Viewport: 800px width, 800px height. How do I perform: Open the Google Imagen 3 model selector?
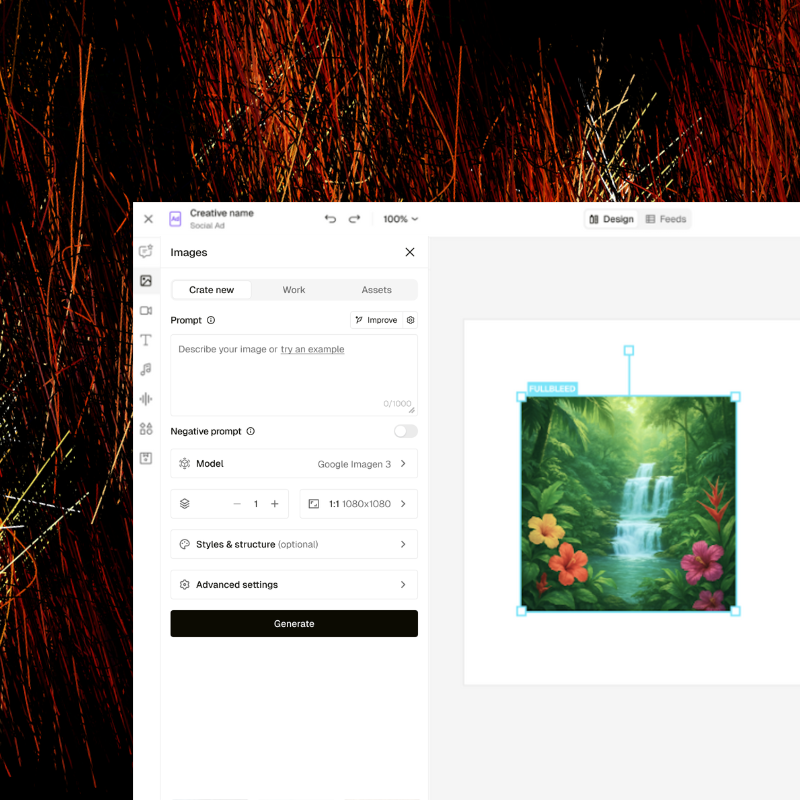click(293, 463)
